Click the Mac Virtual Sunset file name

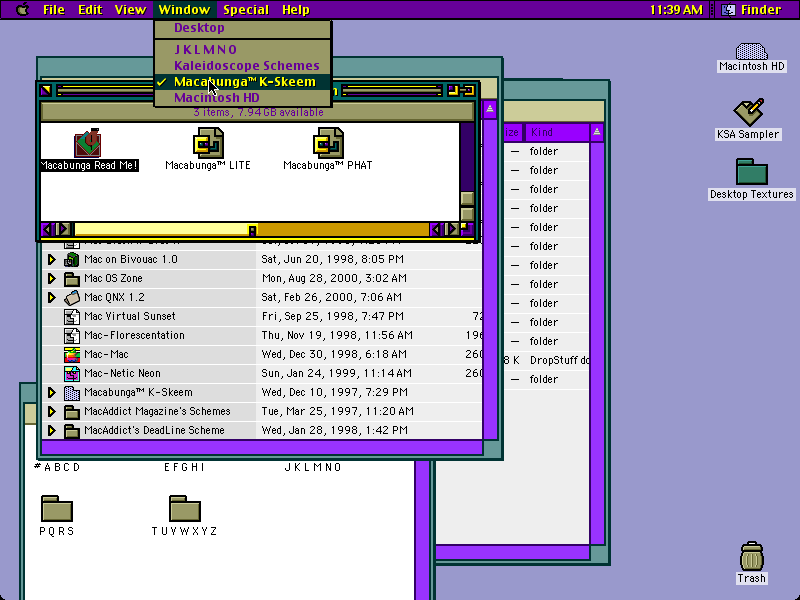[x=130, y=316]
